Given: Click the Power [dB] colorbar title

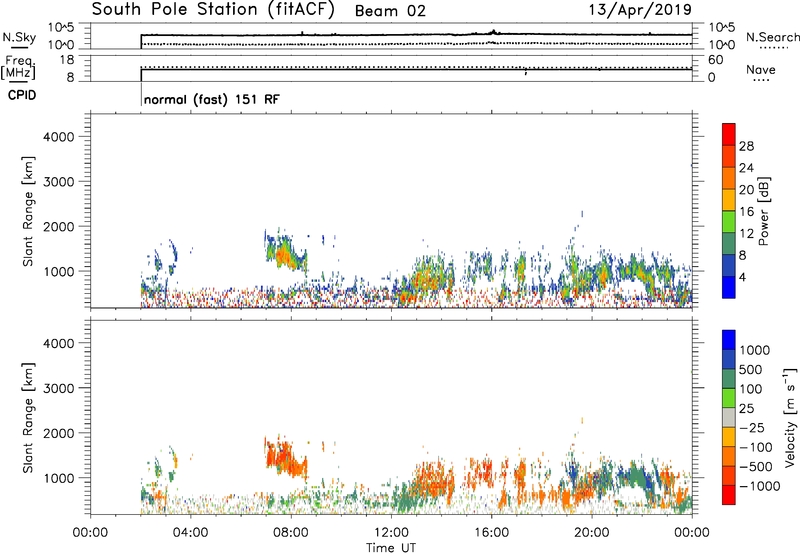Looking at the screenshot, I should pos(763,211).
